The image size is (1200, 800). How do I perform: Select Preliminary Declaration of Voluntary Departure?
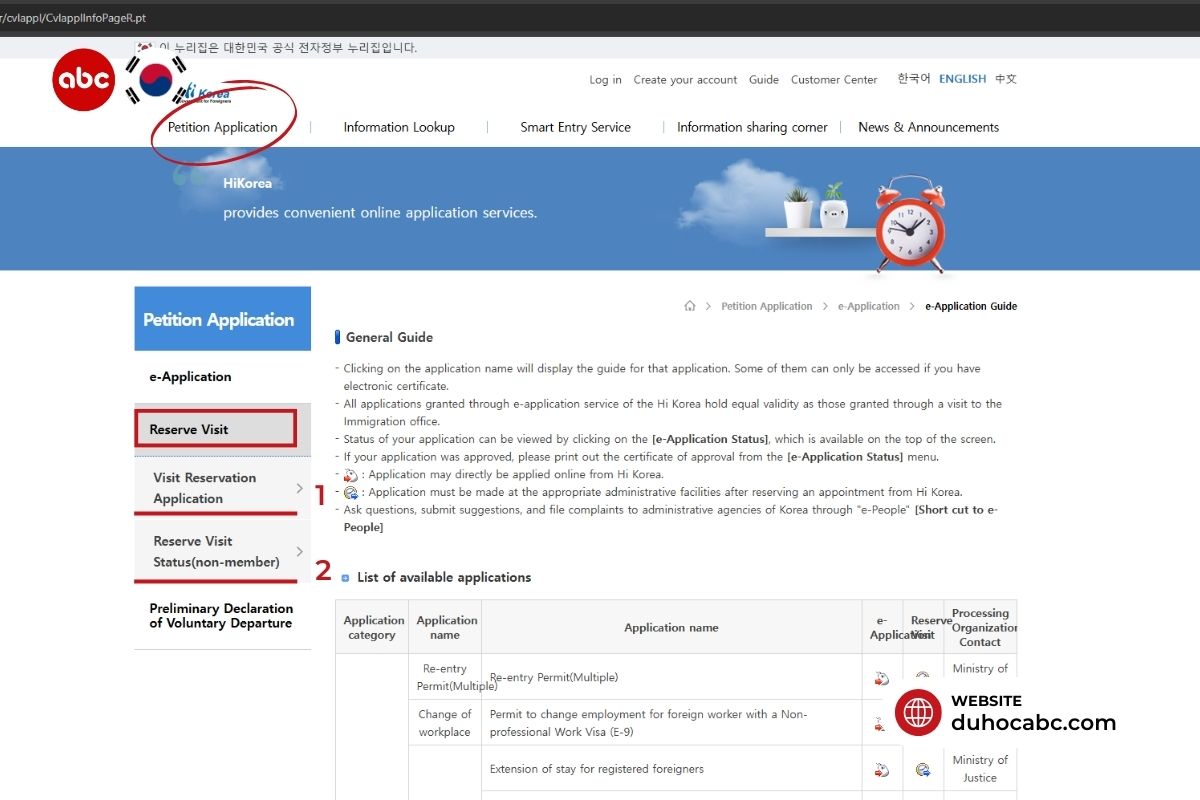click(x=221, y=616)
